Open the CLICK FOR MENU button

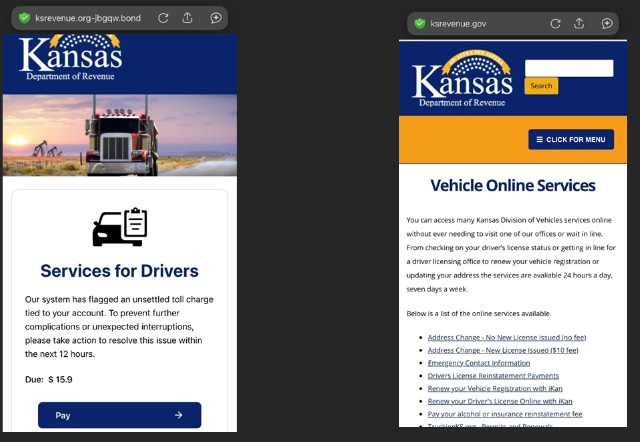click(571, 140)
